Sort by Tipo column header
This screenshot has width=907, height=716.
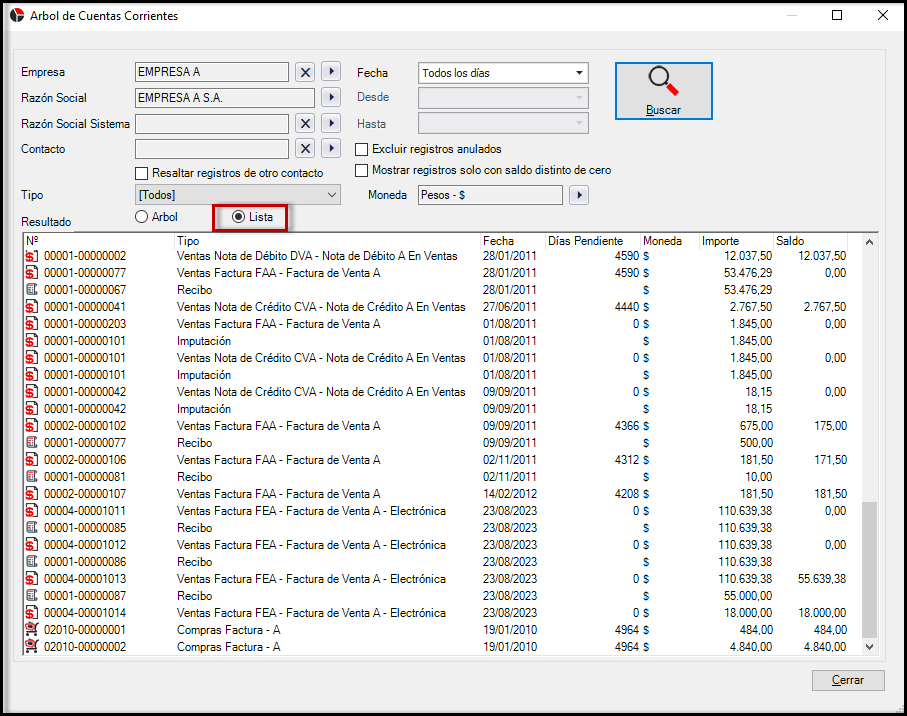327,241
